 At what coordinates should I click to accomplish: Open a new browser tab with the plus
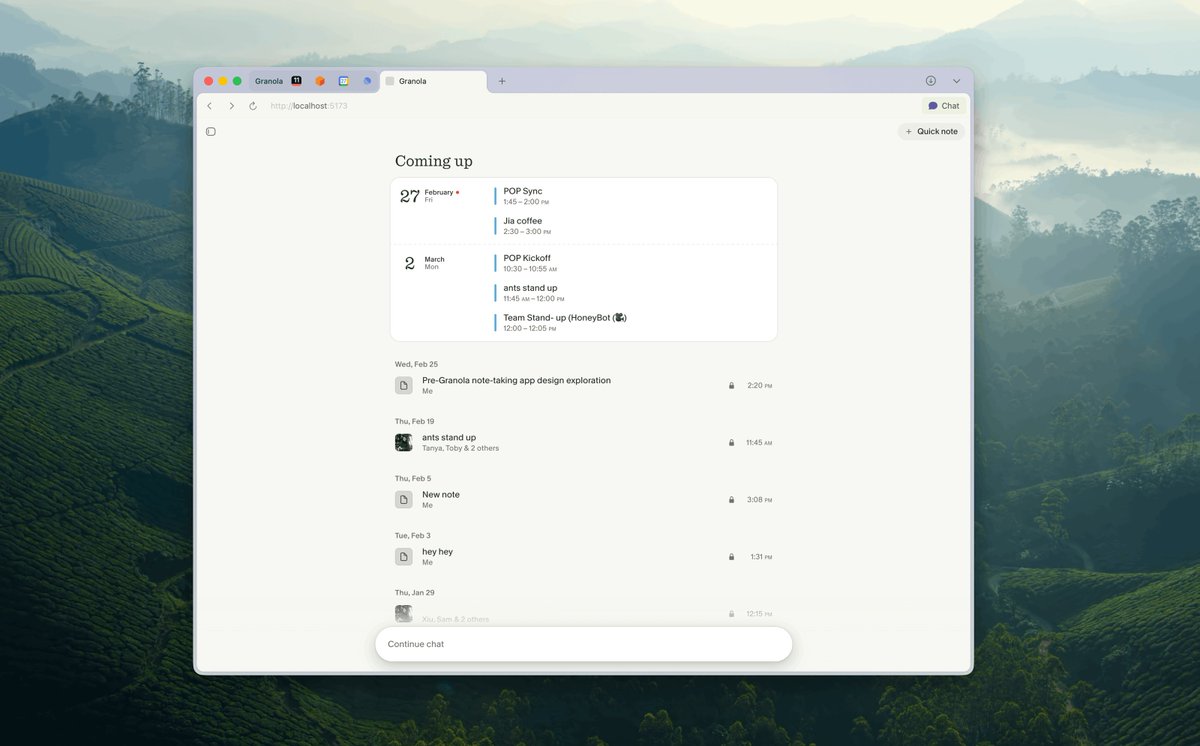point(502,81)
